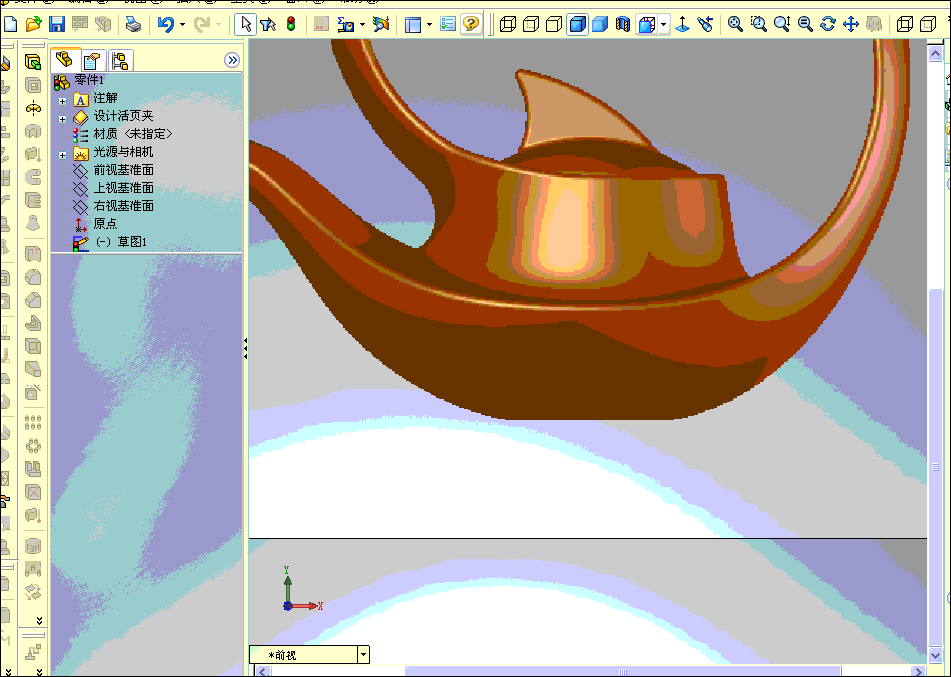This screenshot has height=677, width=951.
Task: Open Help using the question mark icon
Action: [471, 24]
